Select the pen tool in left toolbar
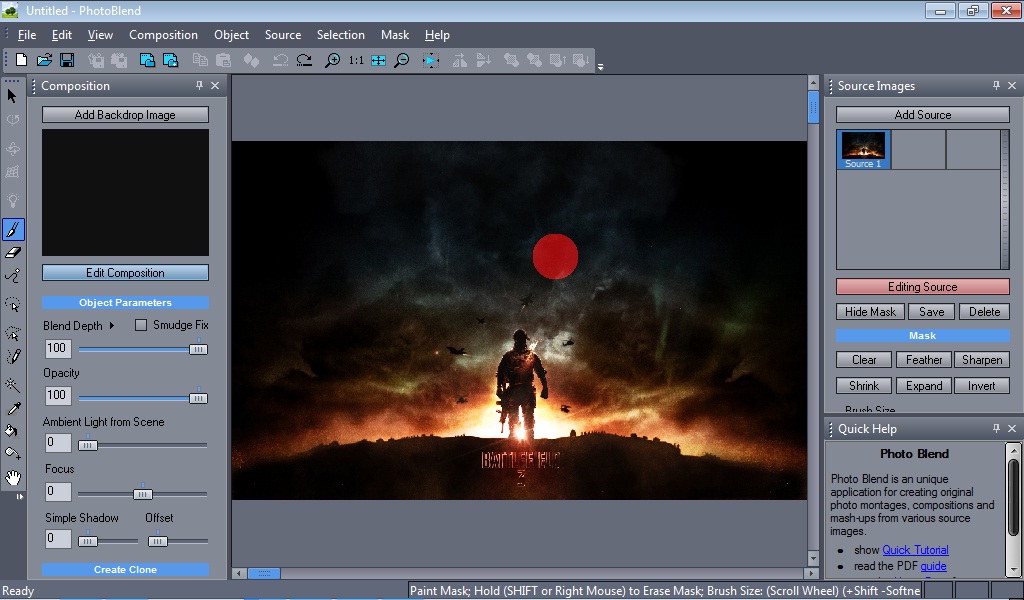1024x600 pixels. tap(12, 356)
